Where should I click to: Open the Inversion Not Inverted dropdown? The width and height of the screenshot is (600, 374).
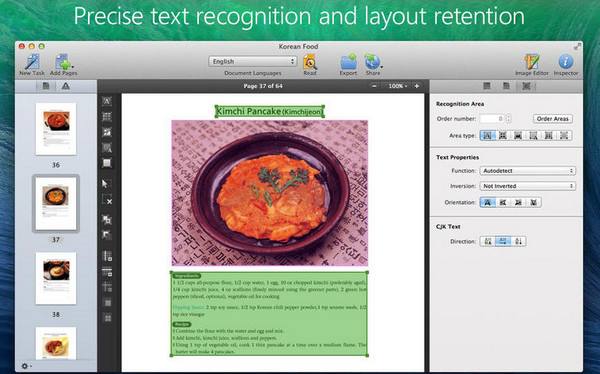pyautogui.click(x=528, y=186)
